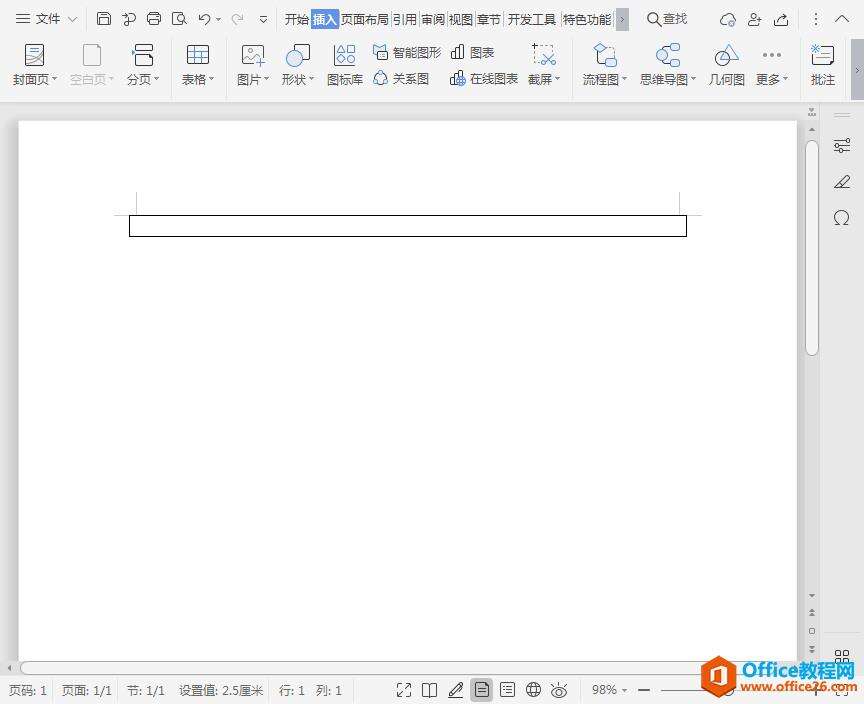Image resolution: width=864 pixels, height=704 pixels.
Task: Expand the 形状 shapes dropdown
Action: [x=298, y=79]
